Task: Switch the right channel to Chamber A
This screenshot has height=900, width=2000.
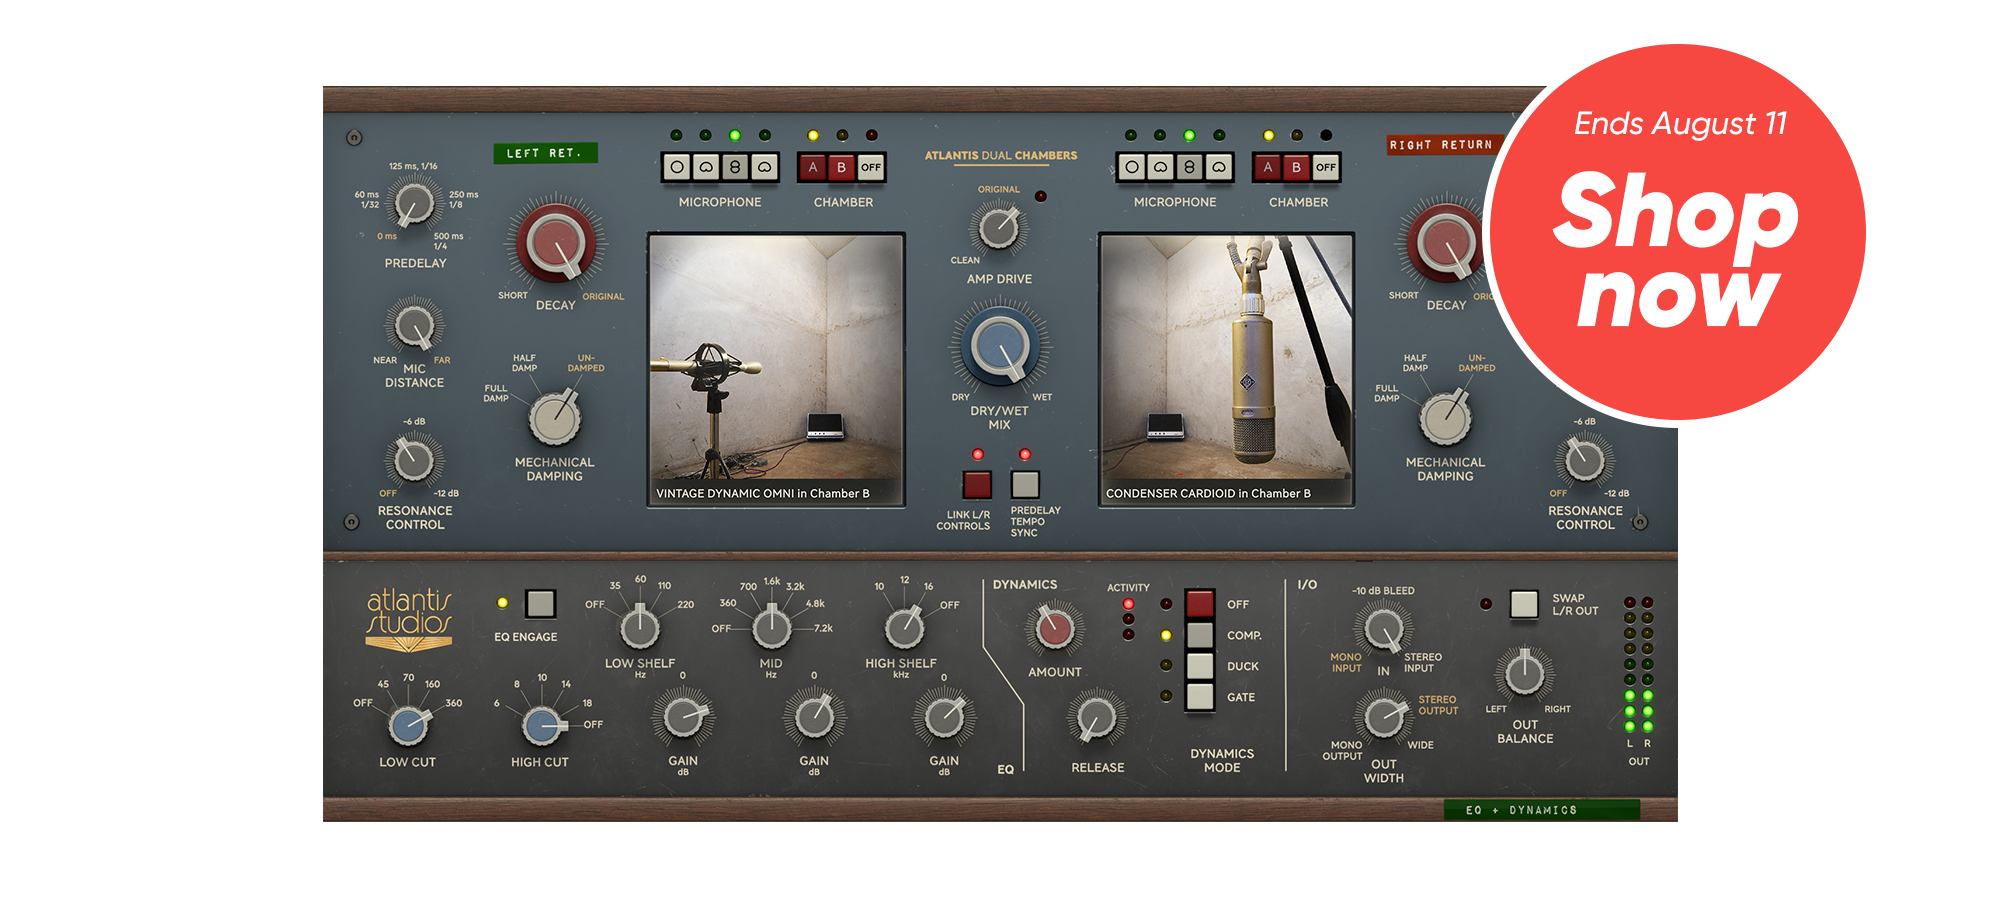Action: point(1268,167)
